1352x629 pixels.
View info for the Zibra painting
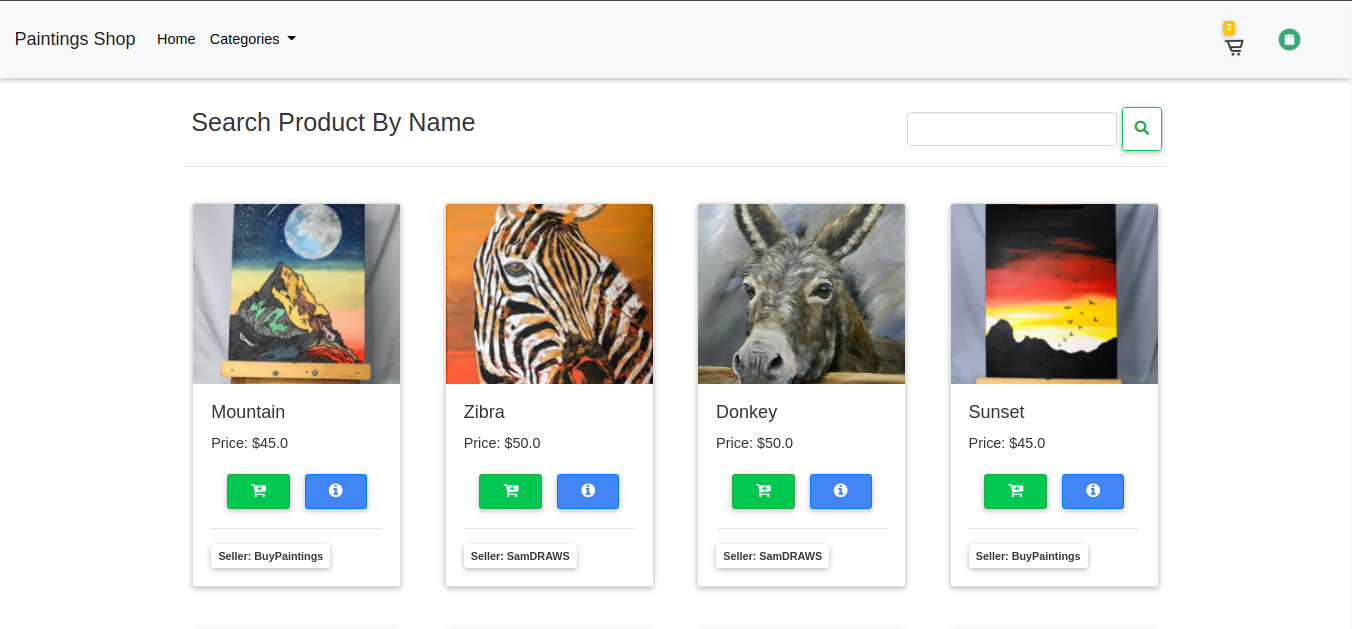tap(588, 491)
